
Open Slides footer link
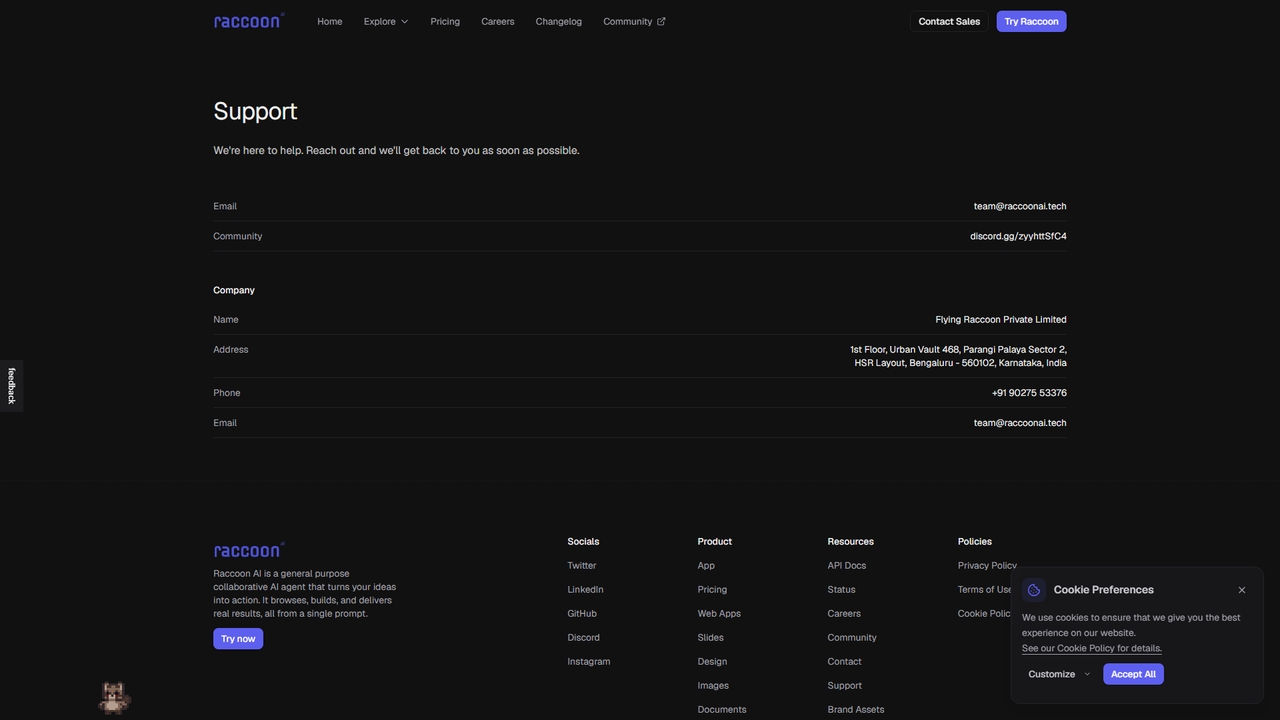[711, 637]
